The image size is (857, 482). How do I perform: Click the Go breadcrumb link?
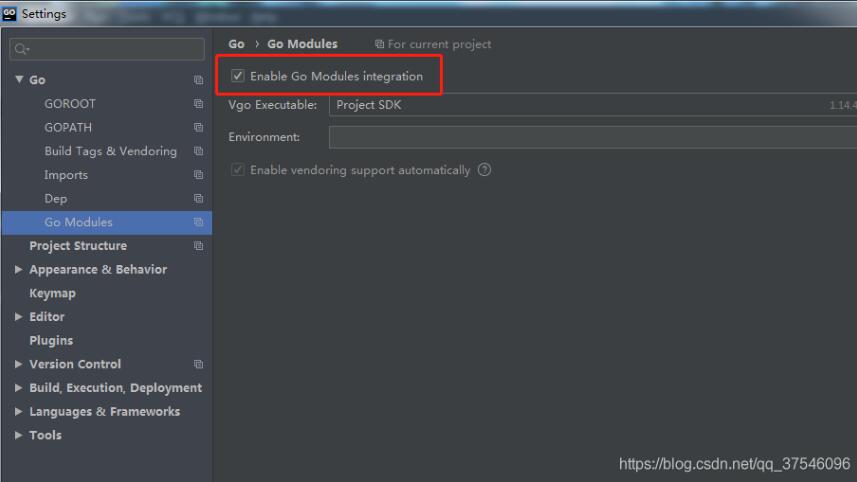pos(236,44)
